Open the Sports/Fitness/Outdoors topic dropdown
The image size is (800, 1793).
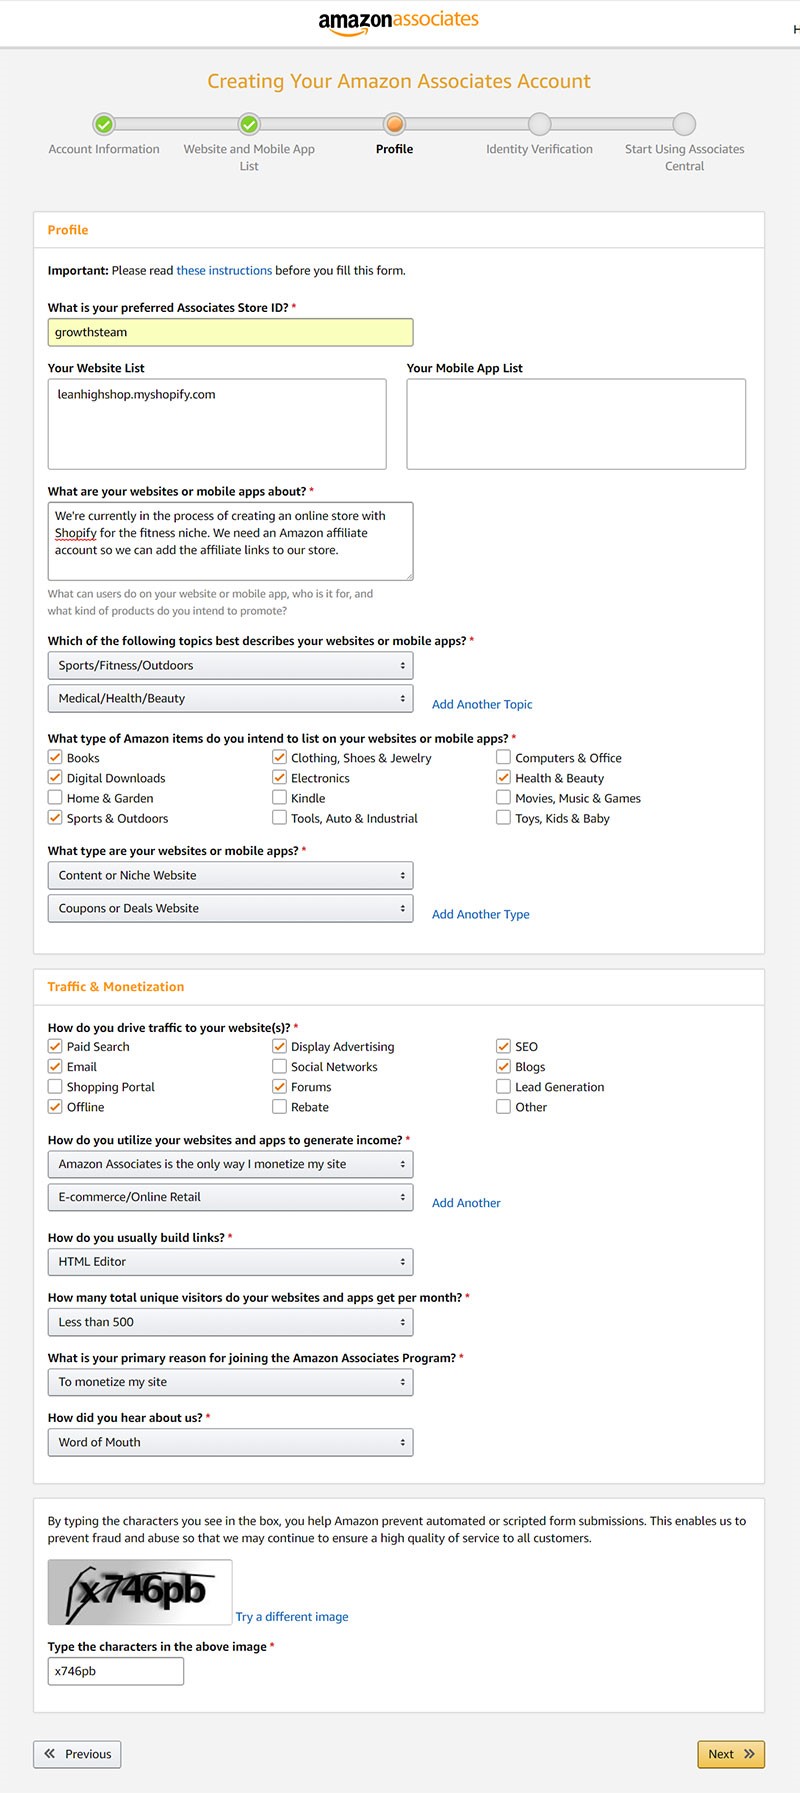230,664
